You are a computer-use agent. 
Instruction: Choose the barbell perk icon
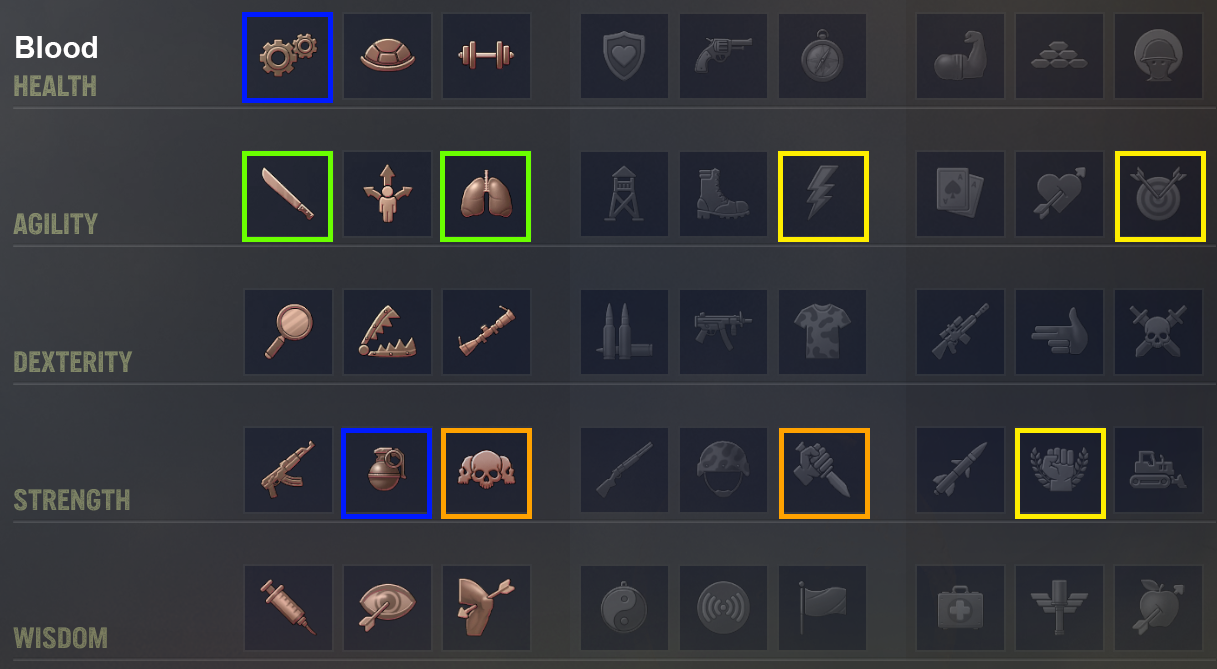pyautogui.click(x=486, y=57)
